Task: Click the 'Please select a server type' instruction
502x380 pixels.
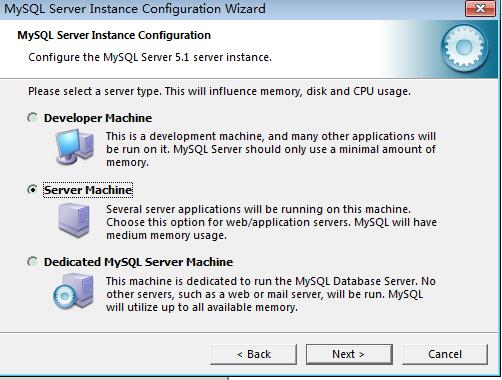Action: (x=219, y=91)
